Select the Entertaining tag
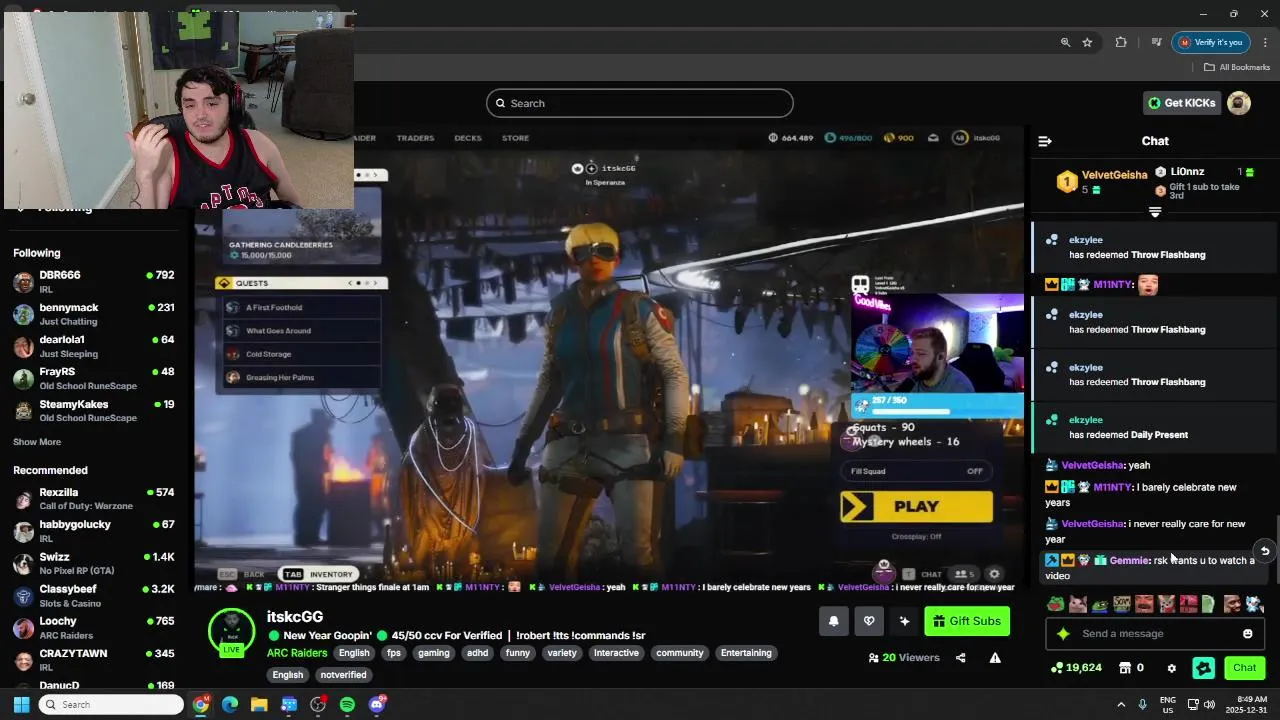The height and width of the screenshot is (720, 1280). 746,653
